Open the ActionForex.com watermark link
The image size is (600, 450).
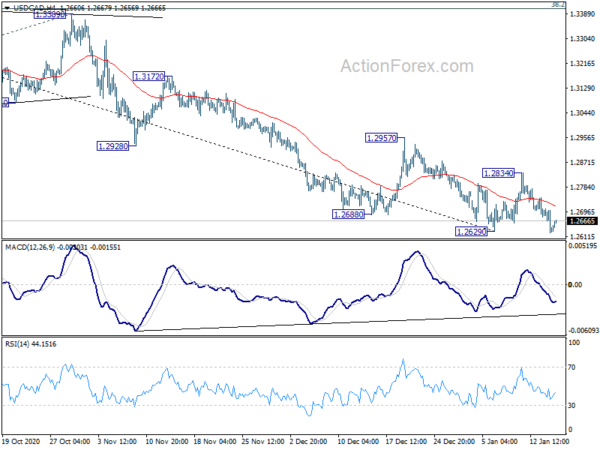[407, 66]
